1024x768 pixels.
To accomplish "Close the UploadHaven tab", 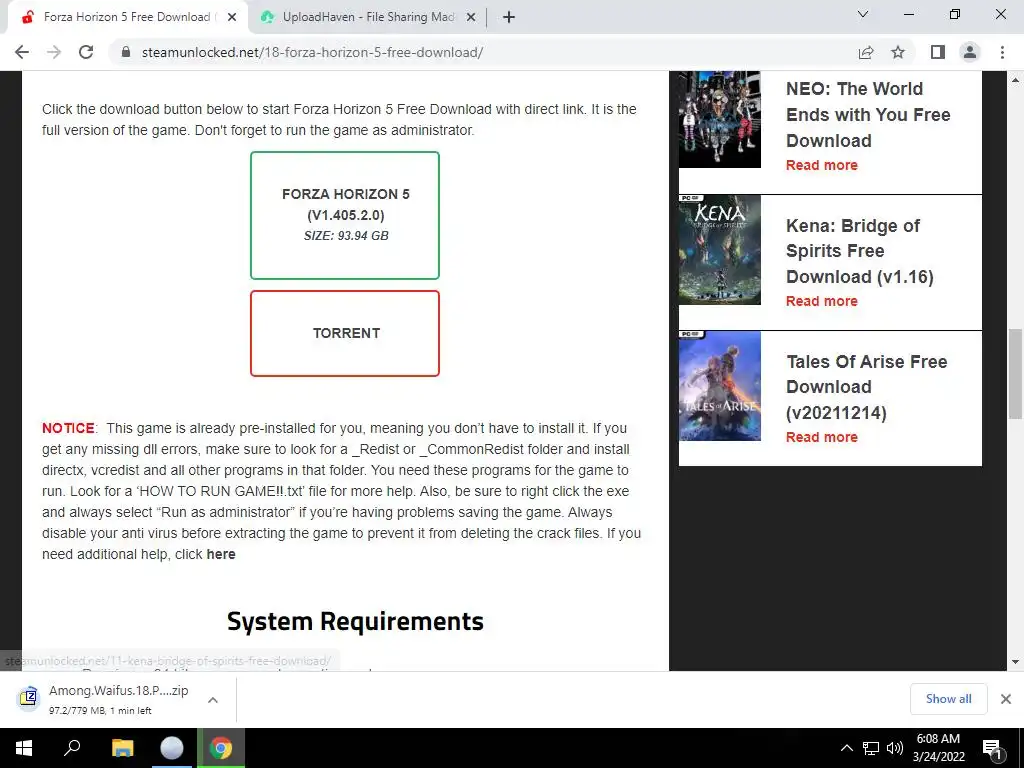I will [471, 17].
